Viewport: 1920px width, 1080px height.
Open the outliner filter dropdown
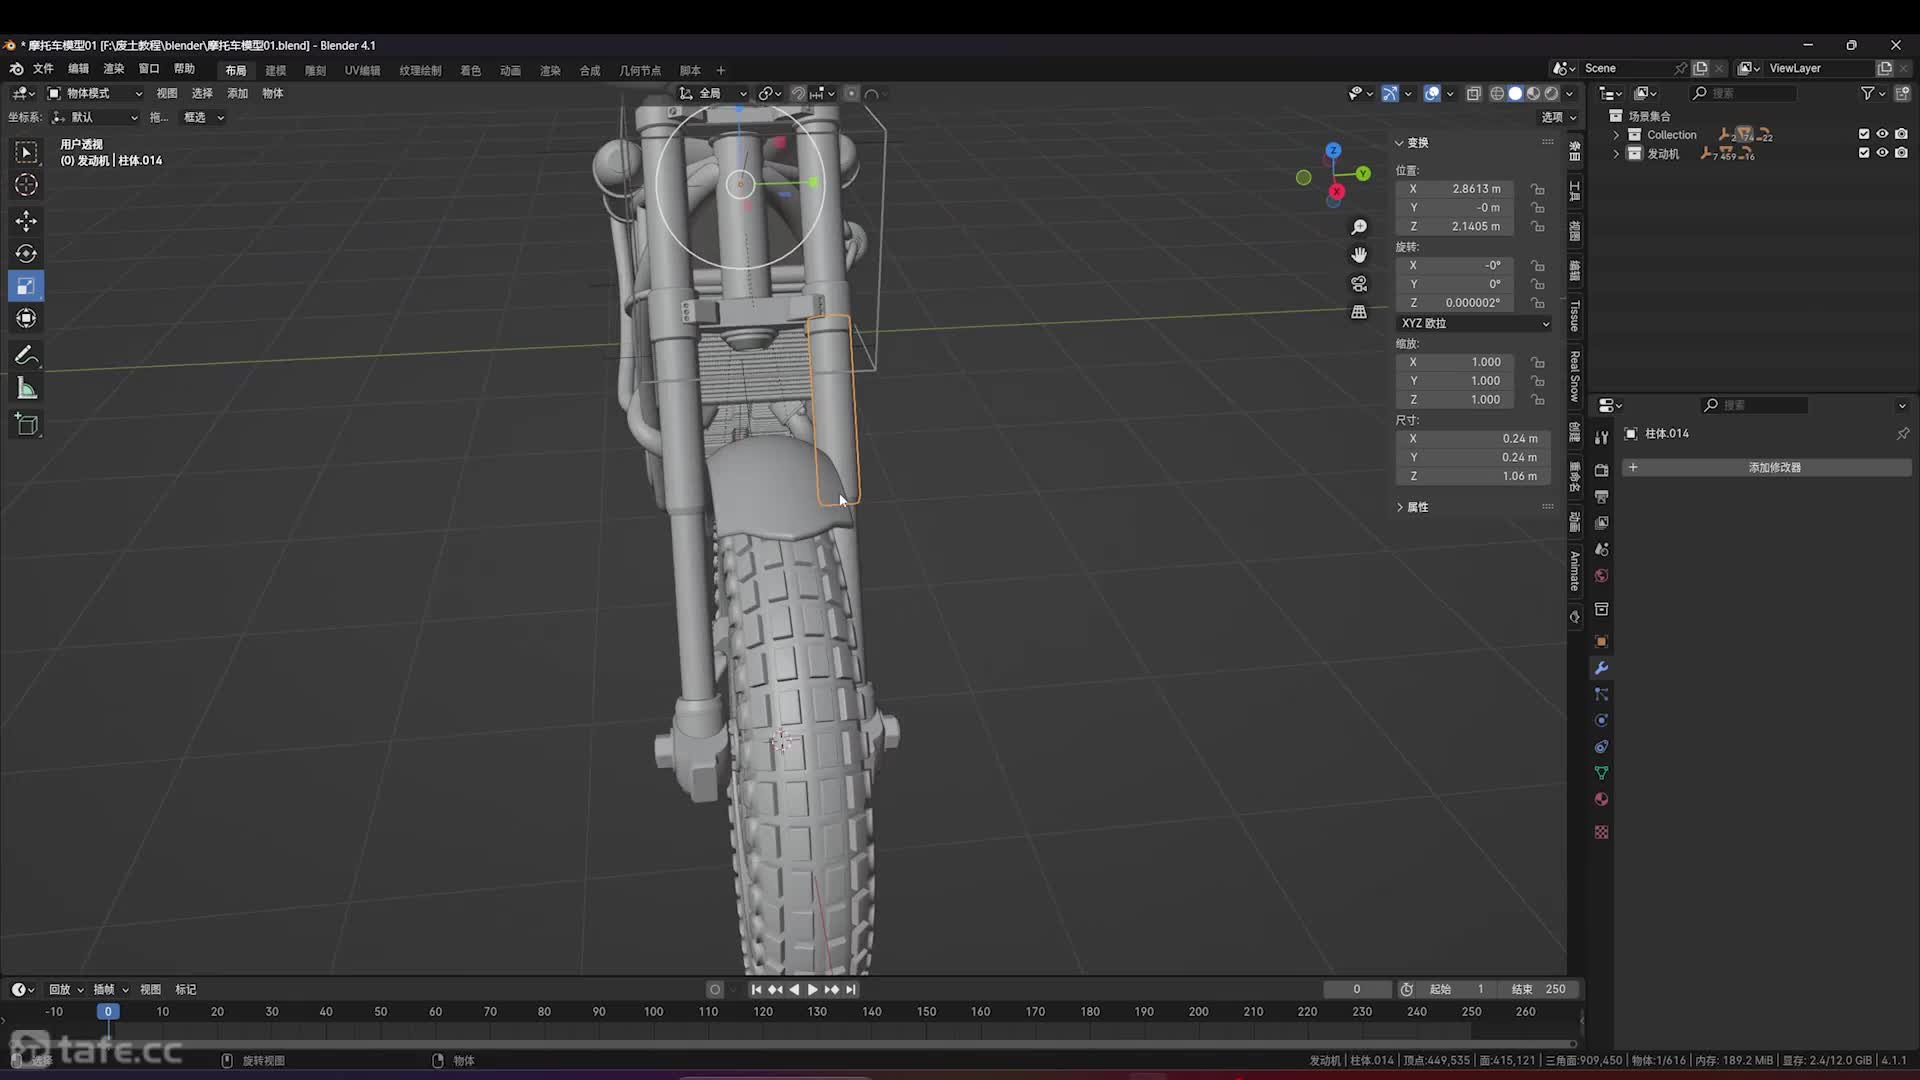[1872, 93]
